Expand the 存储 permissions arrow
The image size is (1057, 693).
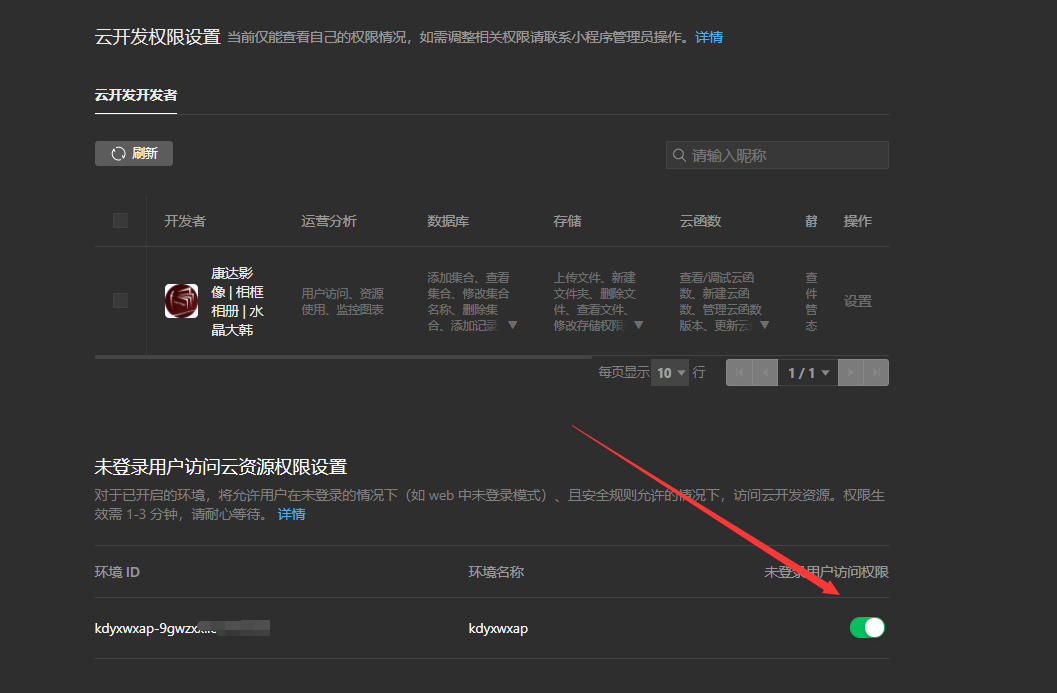click(638, 325)
